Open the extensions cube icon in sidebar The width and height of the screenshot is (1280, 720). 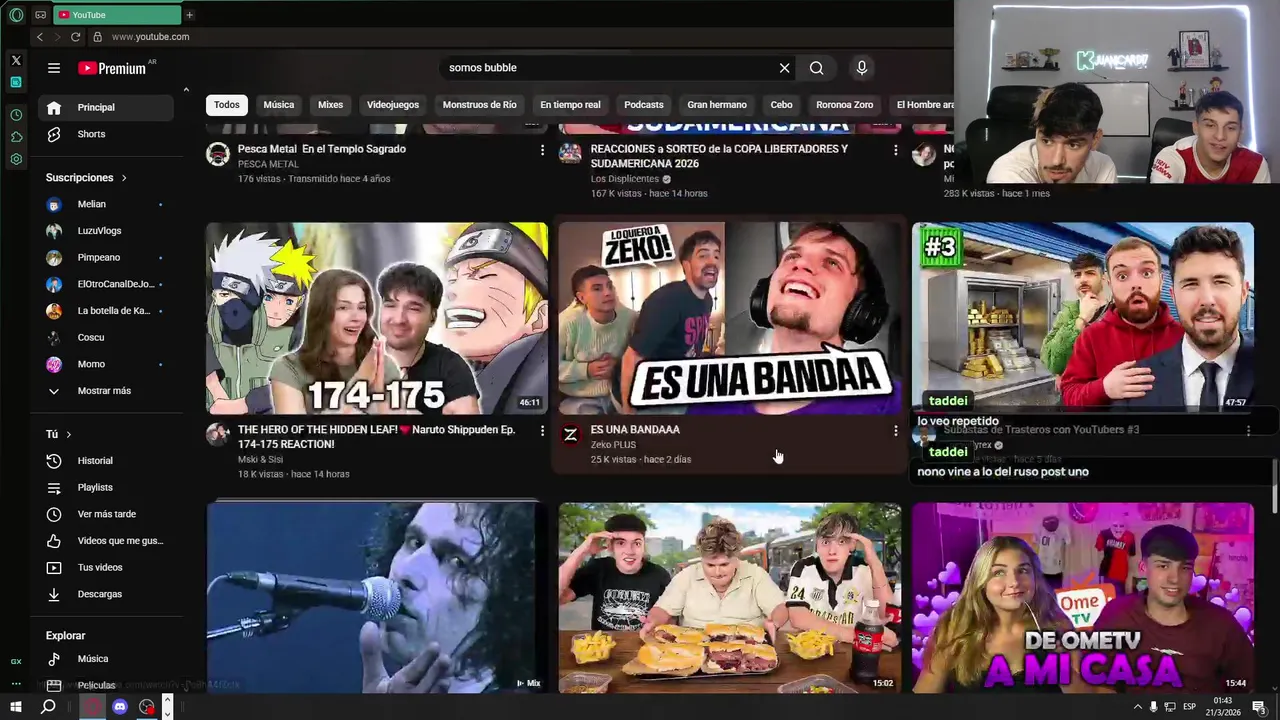click(16, 137)
